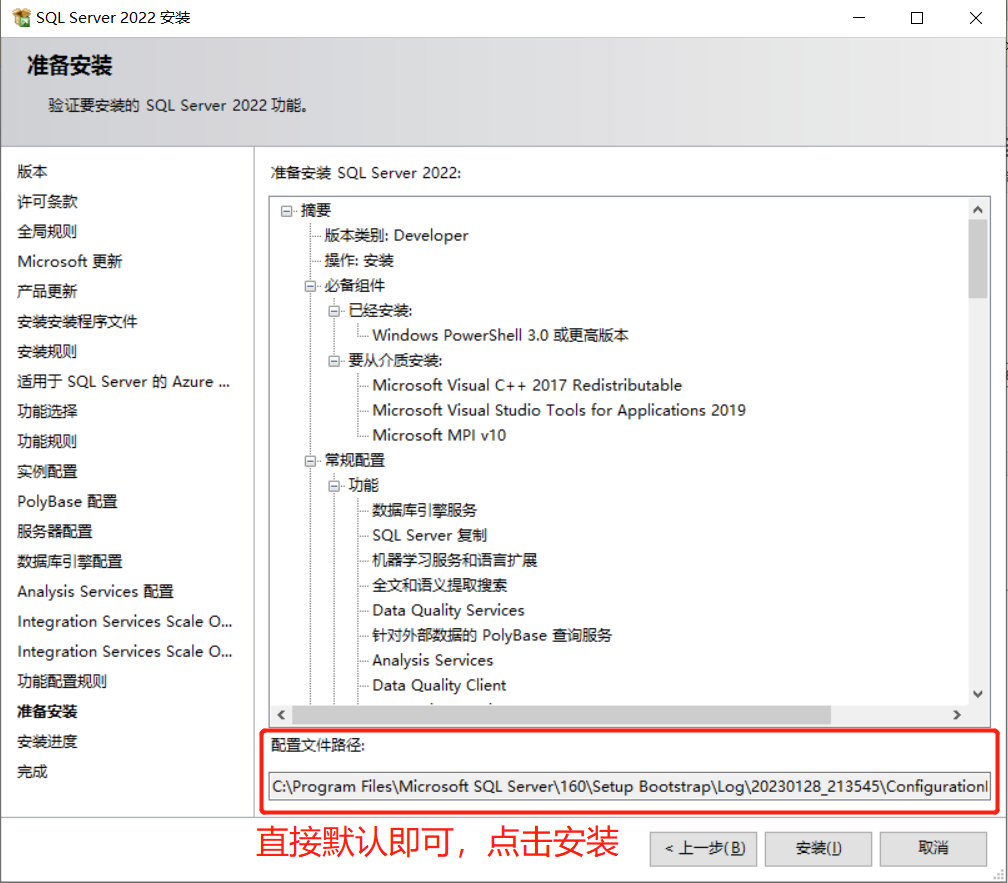Cancel setup with 取消 button
1008x883 pixels.
tap(933, 849)
